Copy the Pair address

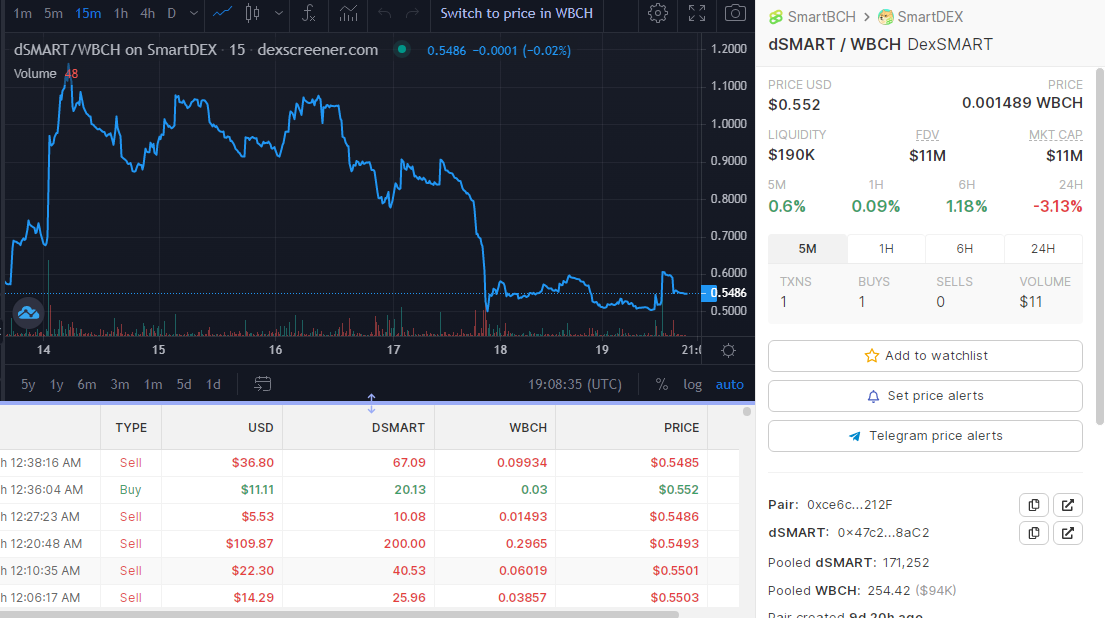pos(1034,505)
